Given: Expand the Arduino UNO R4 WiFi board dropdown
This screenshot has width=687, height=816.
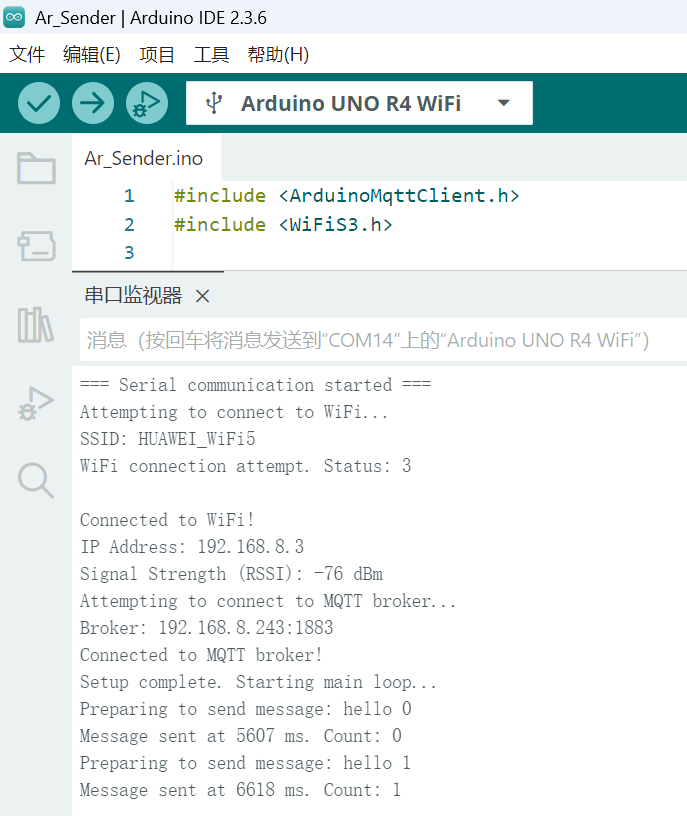Looking at the screenshot, I should [x=503, y=103].
